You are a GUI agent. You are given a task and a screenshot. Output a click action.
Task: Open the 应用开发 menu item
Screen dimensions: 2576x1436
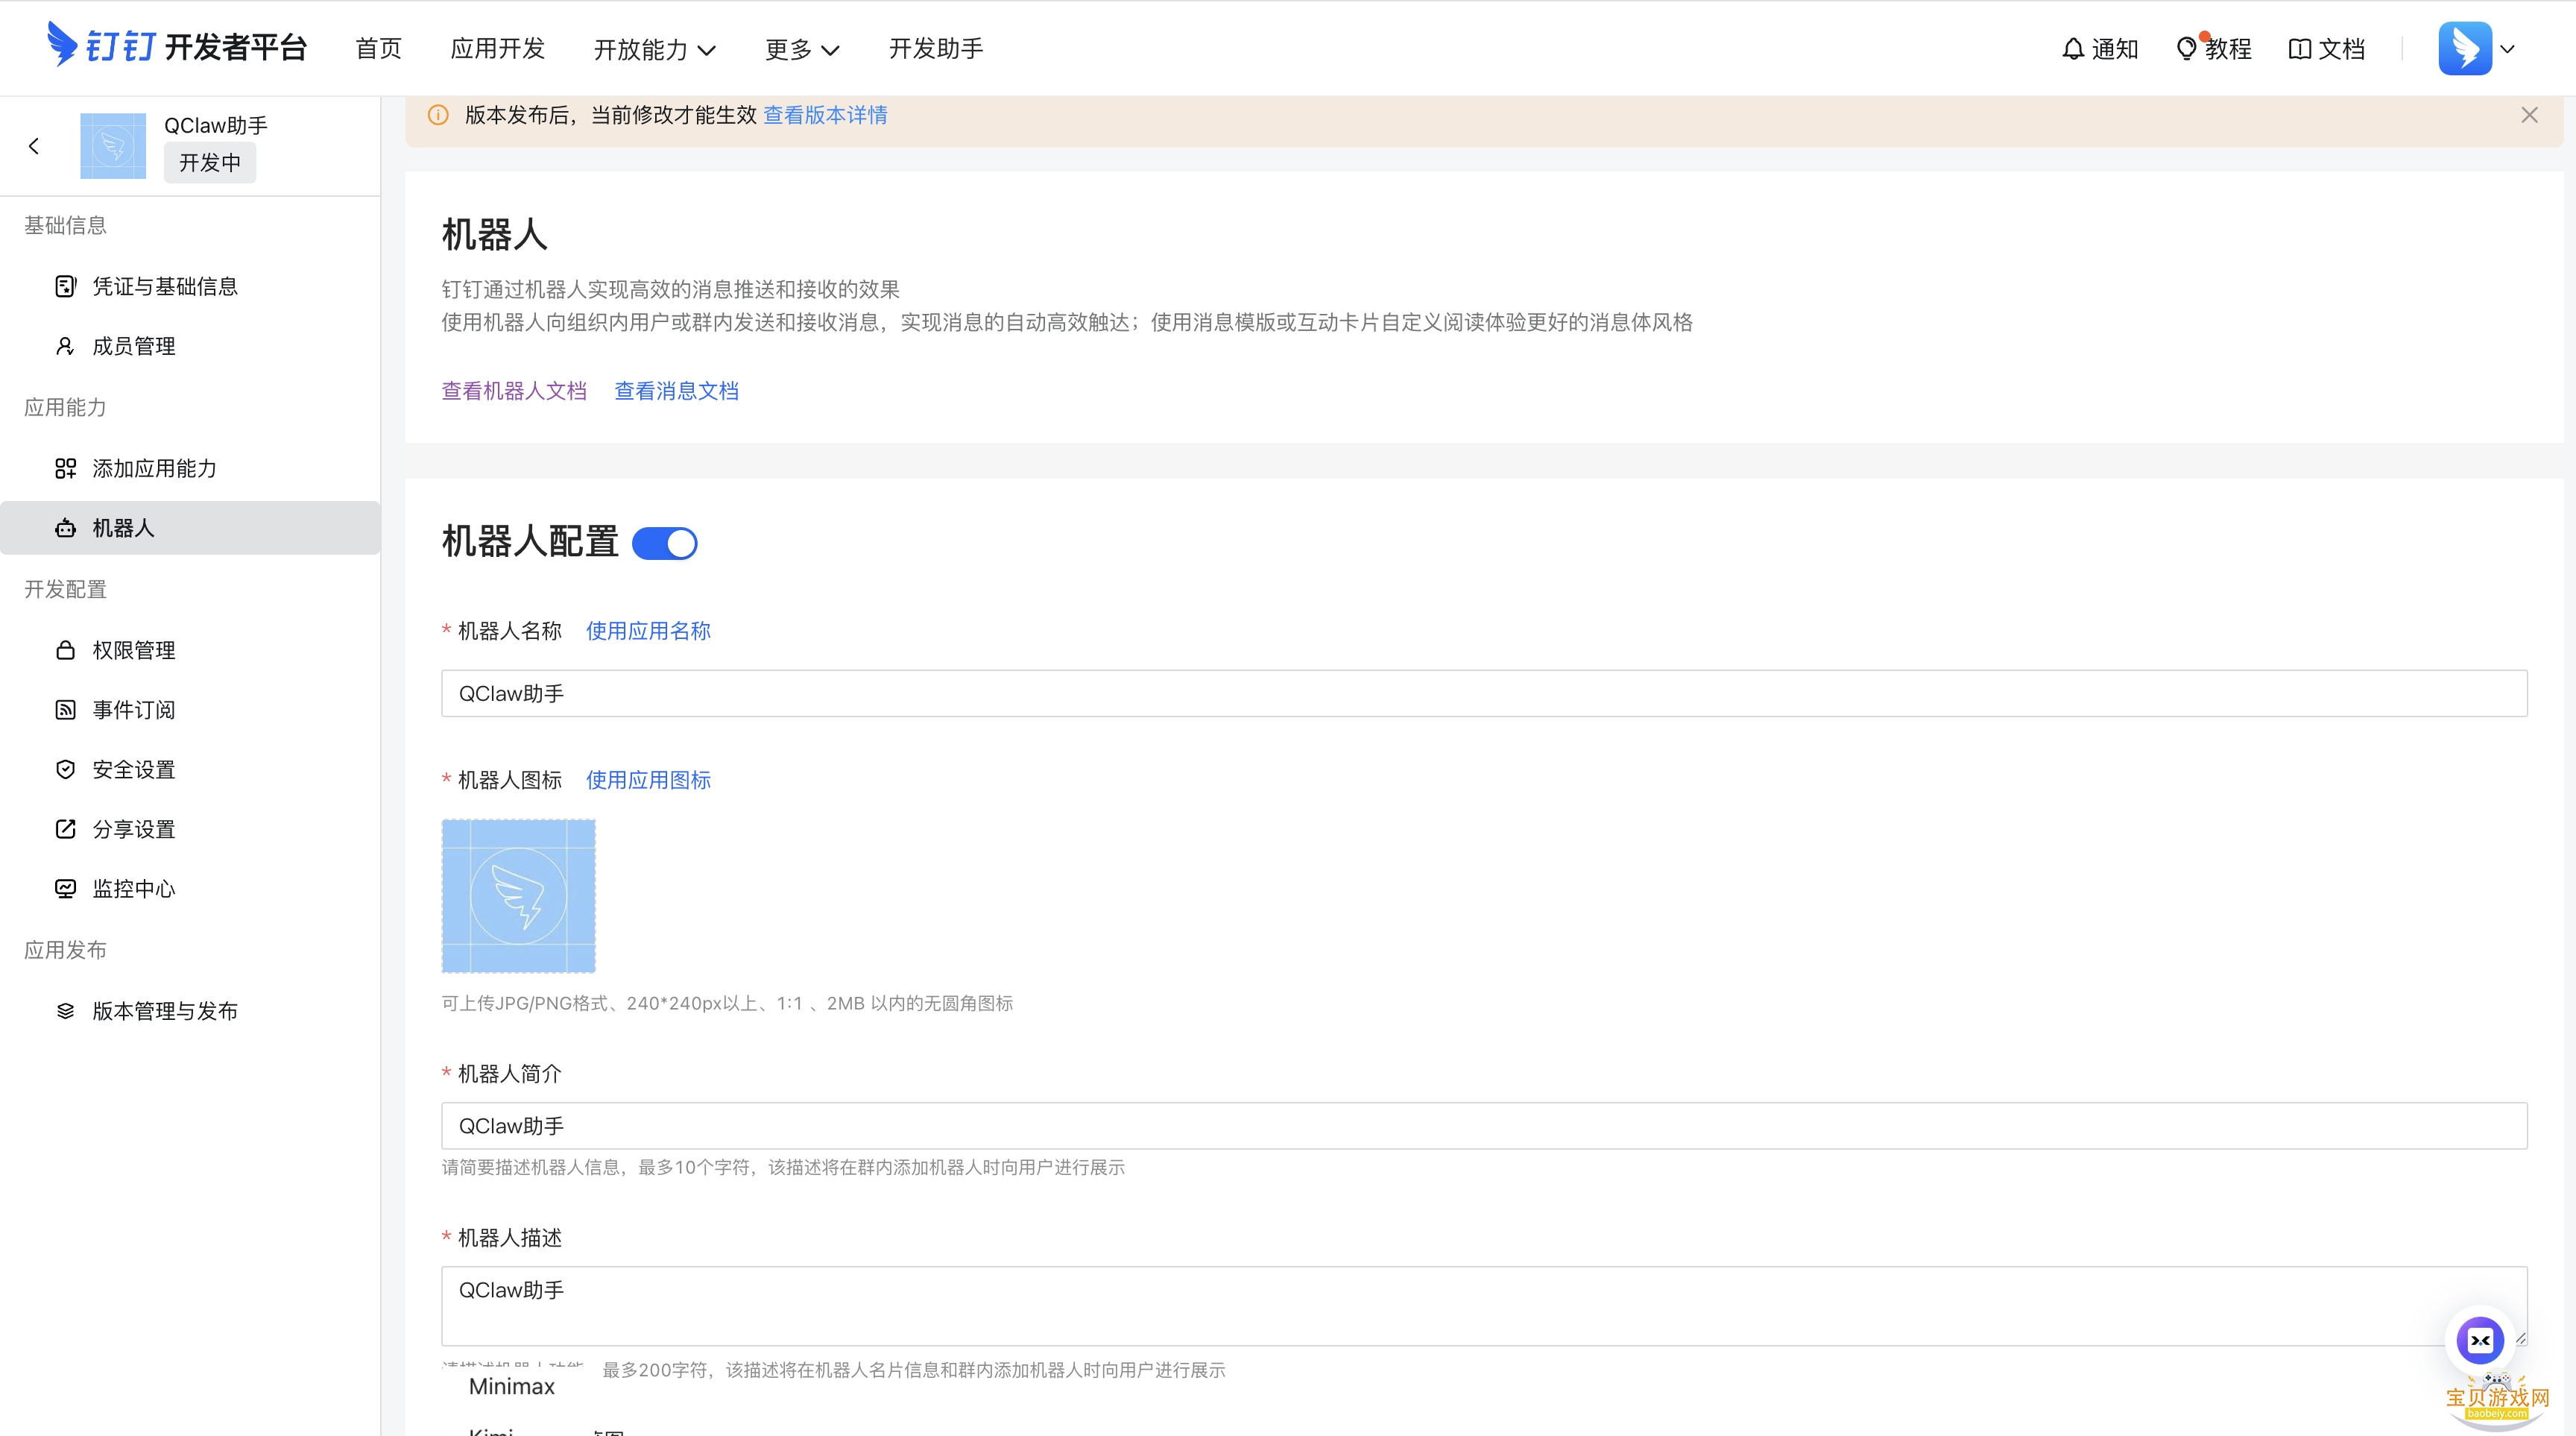pos(497,48)
